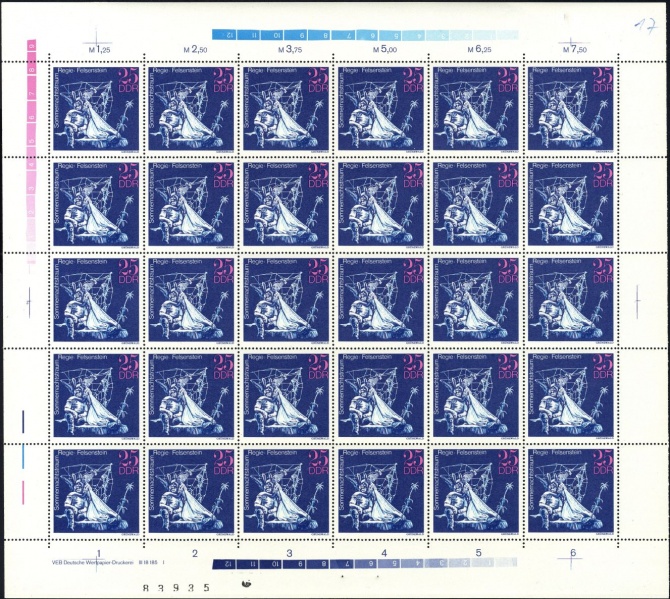Image resolution: width=670 pixels, height=599 pixels.
Task: Click the dark-blue registration dash in left margin
Action: point(23,421)
